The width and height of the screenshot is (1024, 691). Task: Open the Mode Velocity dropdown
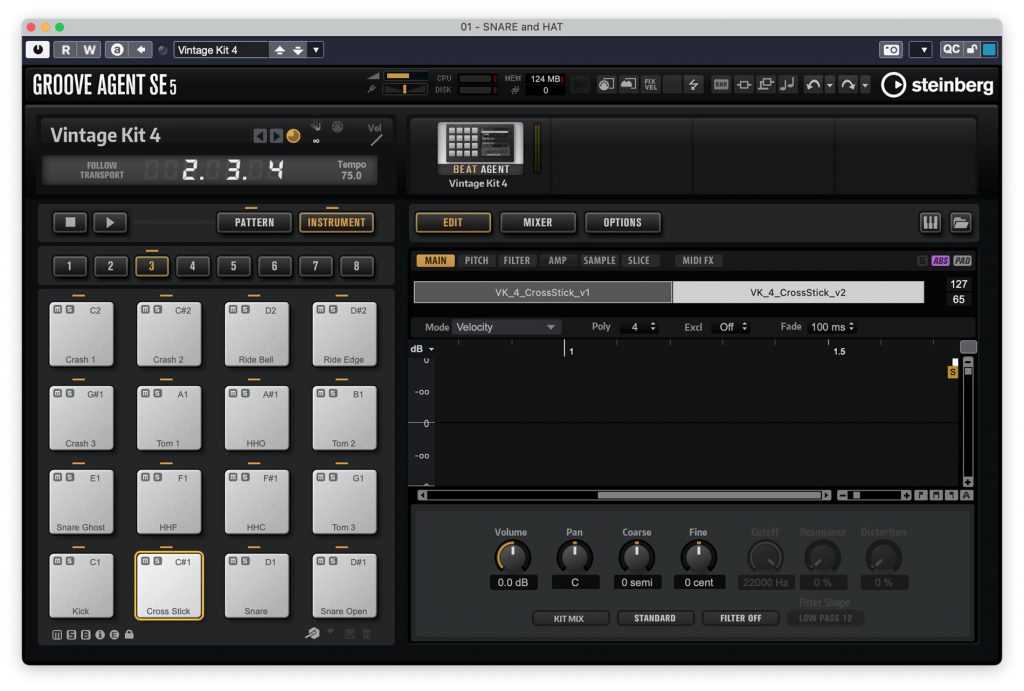505,327
